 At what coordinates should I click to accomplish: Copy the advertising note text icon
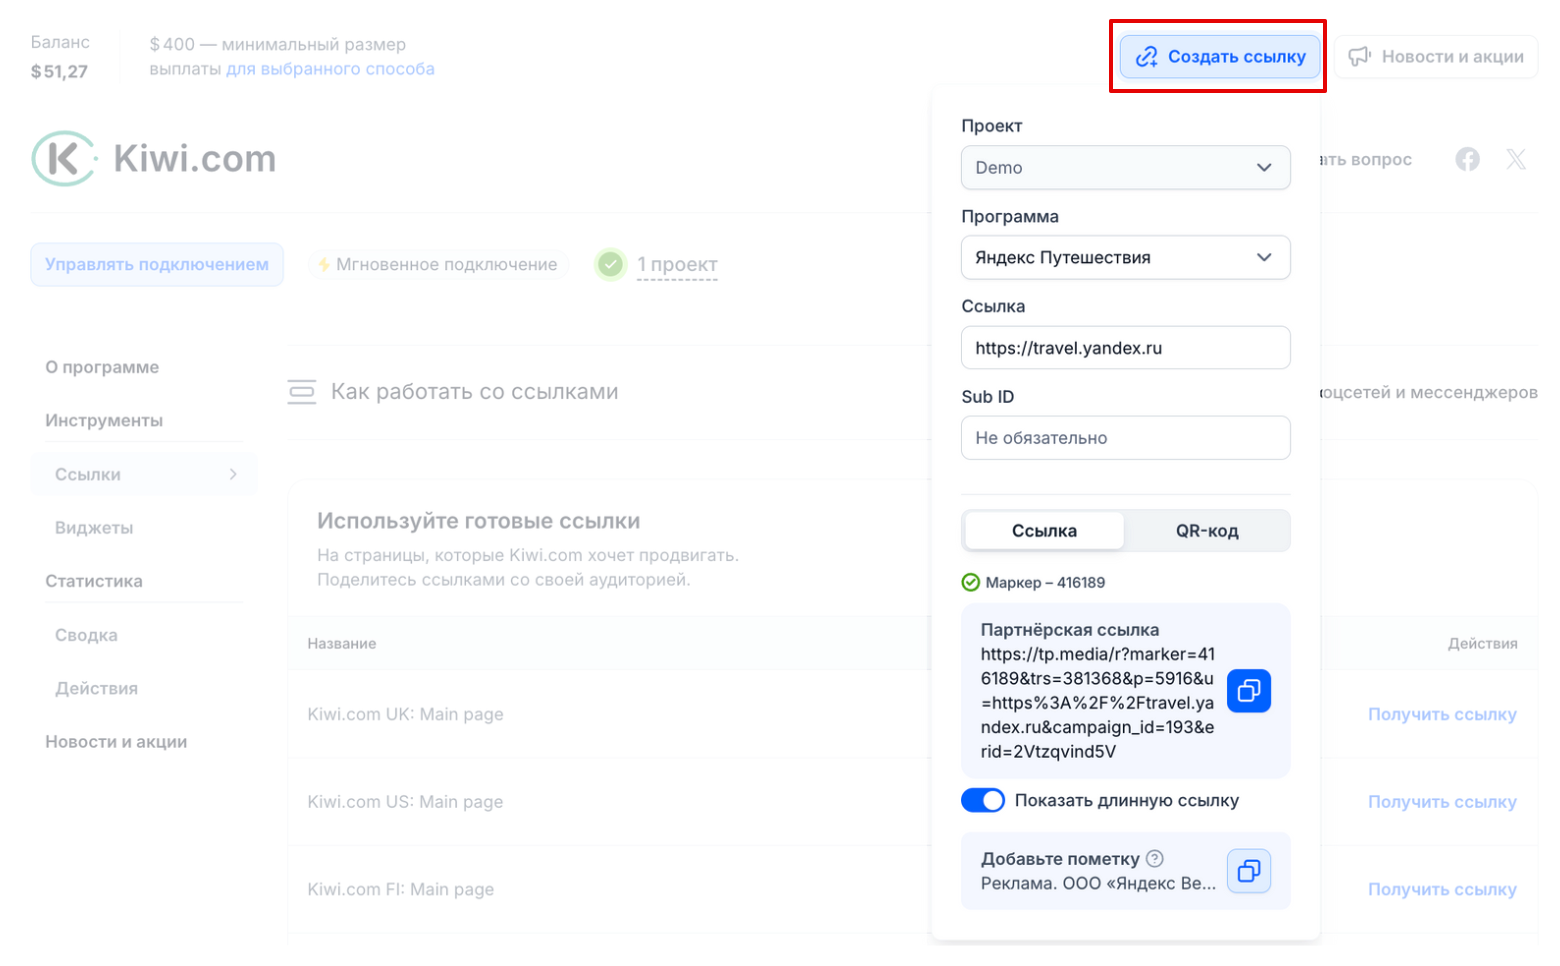coord(1248,871)
